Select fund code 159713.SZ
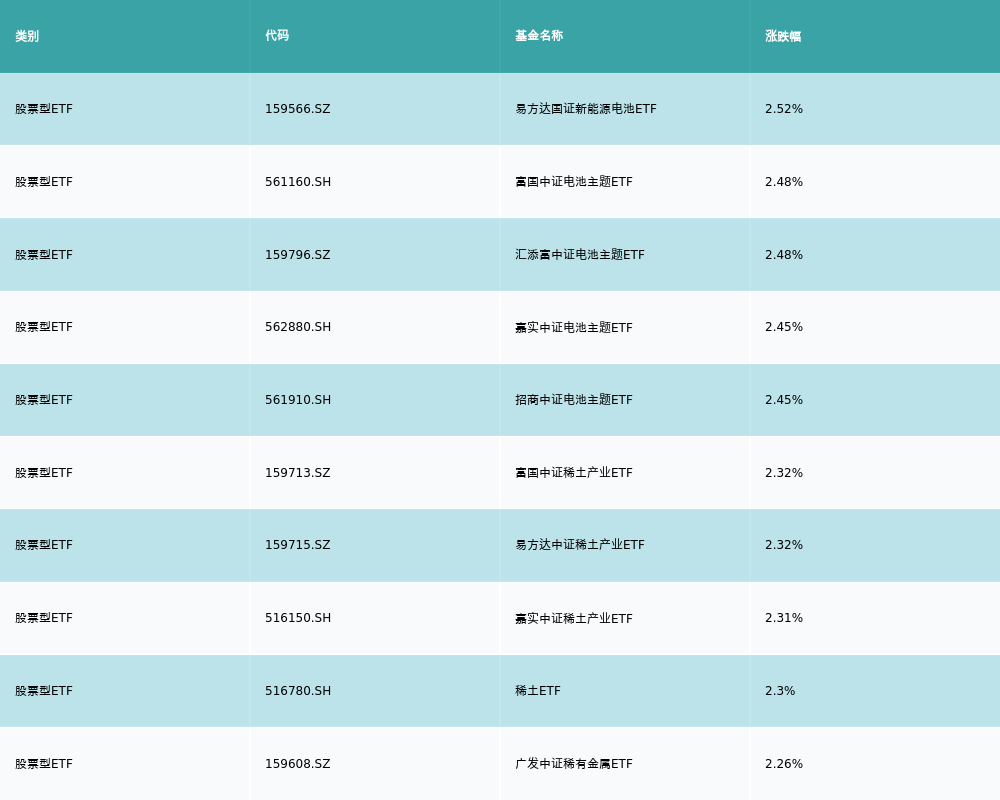Image resolution: width=1000 pixels, height=800 pixels. click(298, 473)
